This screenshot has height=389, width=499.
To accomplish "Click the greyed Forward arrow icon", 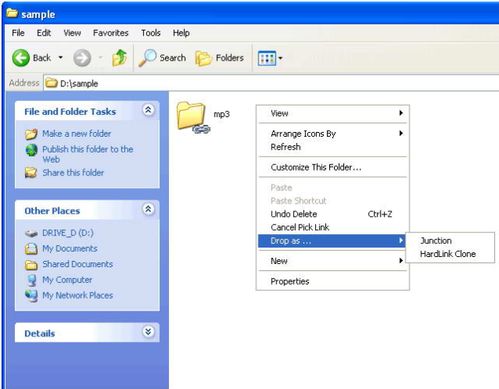I will click(82, 58).
